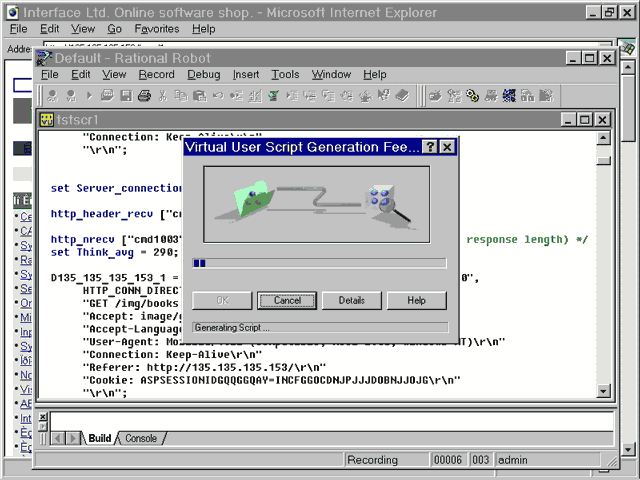Viewport: 640px width, 480px height.
Task: Click the tab scroll right arrow beside Build
Action: 73,438
